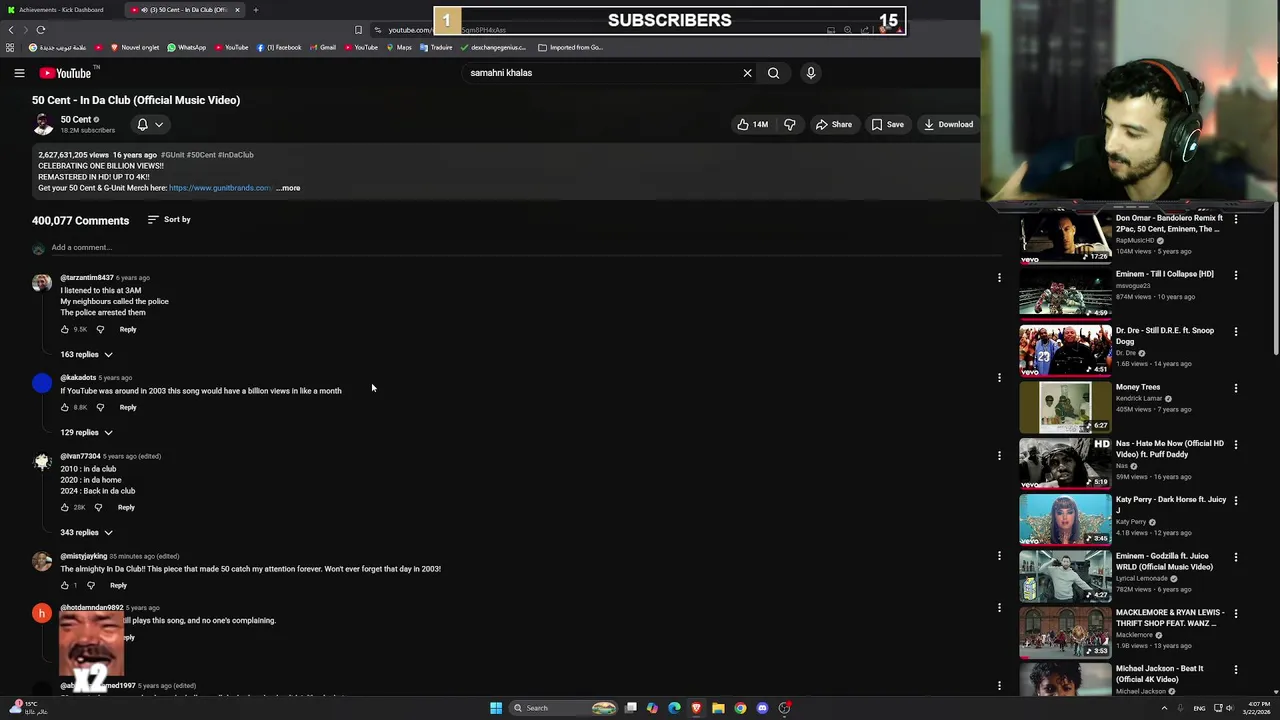1280x720 pixels.
Task: Open the options menu for the @ivan77304 comment
Action: [999, 456]
